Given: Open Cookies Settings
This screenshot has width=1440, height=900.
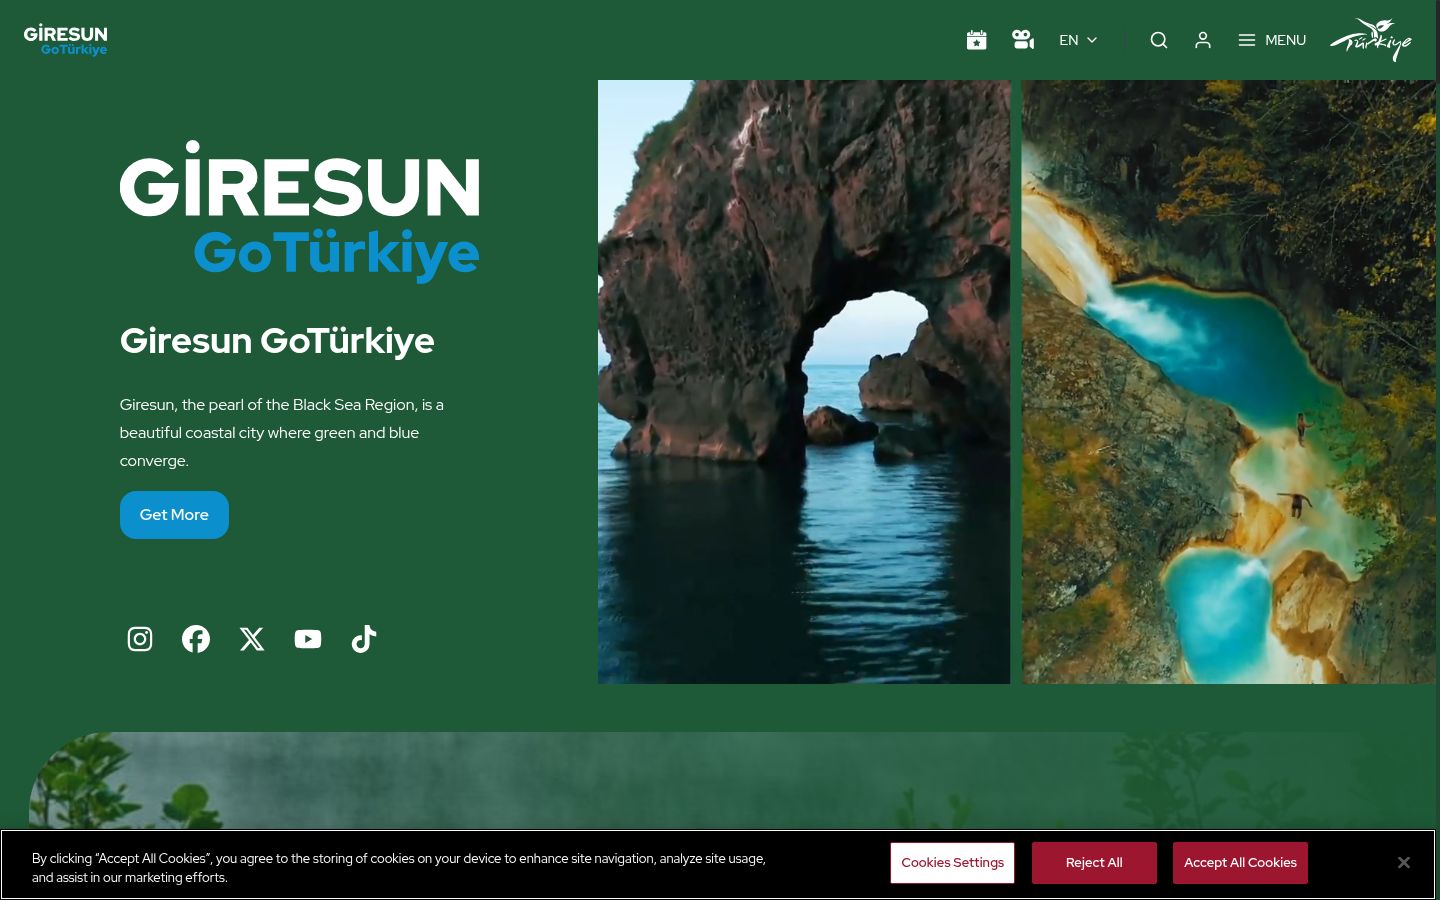Looking at the screenshot, I should pos(952,863).
